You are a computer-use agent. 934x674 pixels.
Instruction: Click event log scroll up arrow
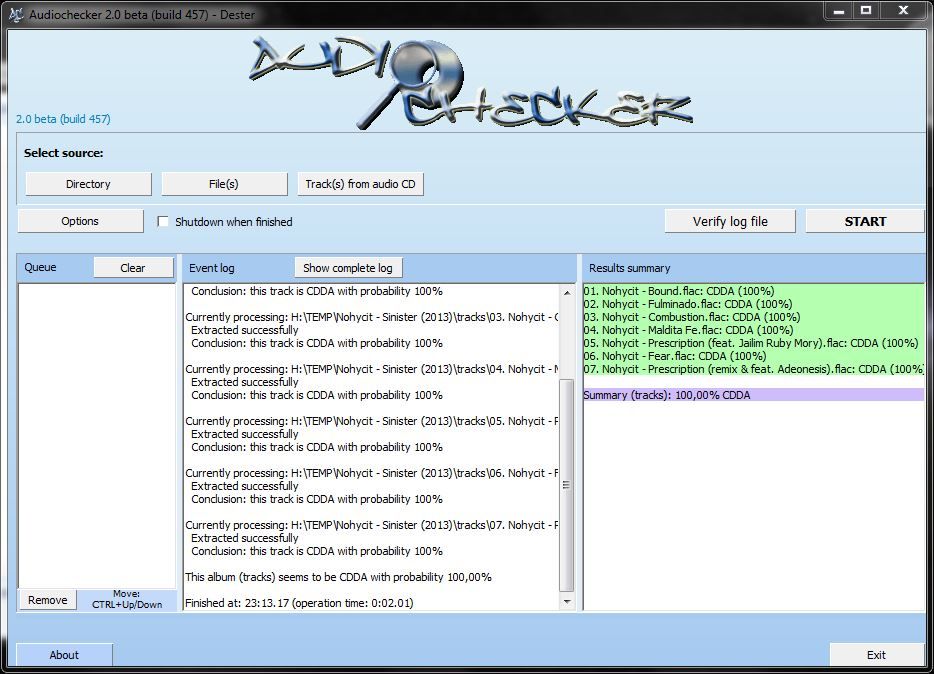pyautogui.click(x=566, y=292)
